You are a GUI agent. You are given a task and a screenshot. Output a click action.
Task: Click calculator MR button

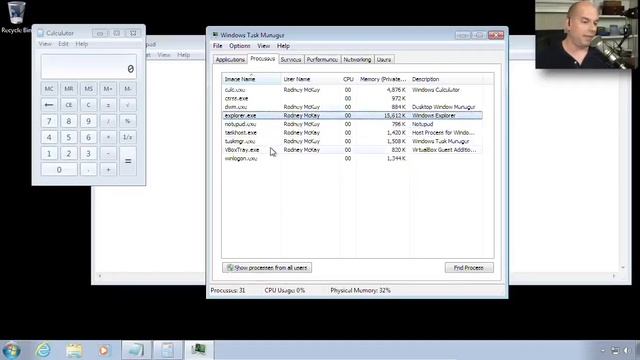(69, 89)
